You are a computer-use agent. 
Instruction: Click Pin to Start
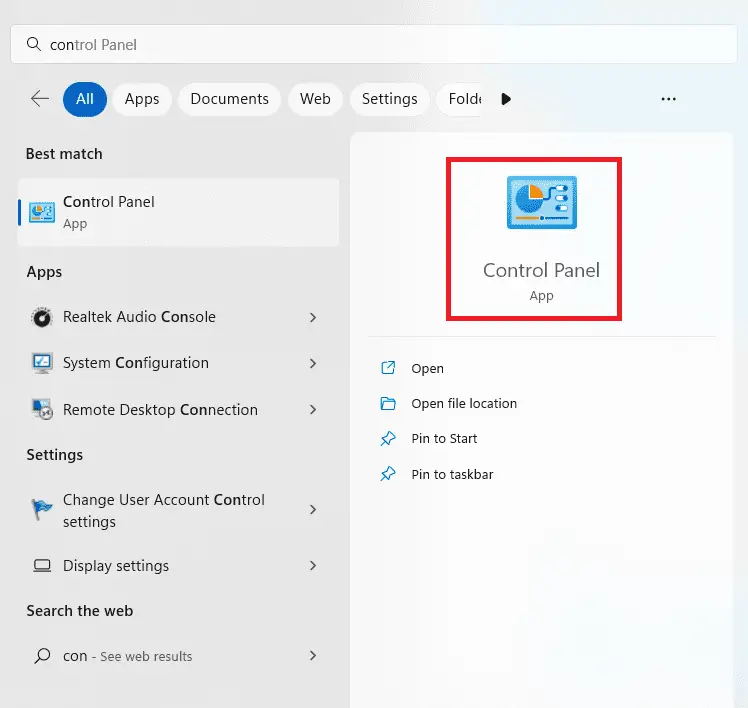pos(444,438)
